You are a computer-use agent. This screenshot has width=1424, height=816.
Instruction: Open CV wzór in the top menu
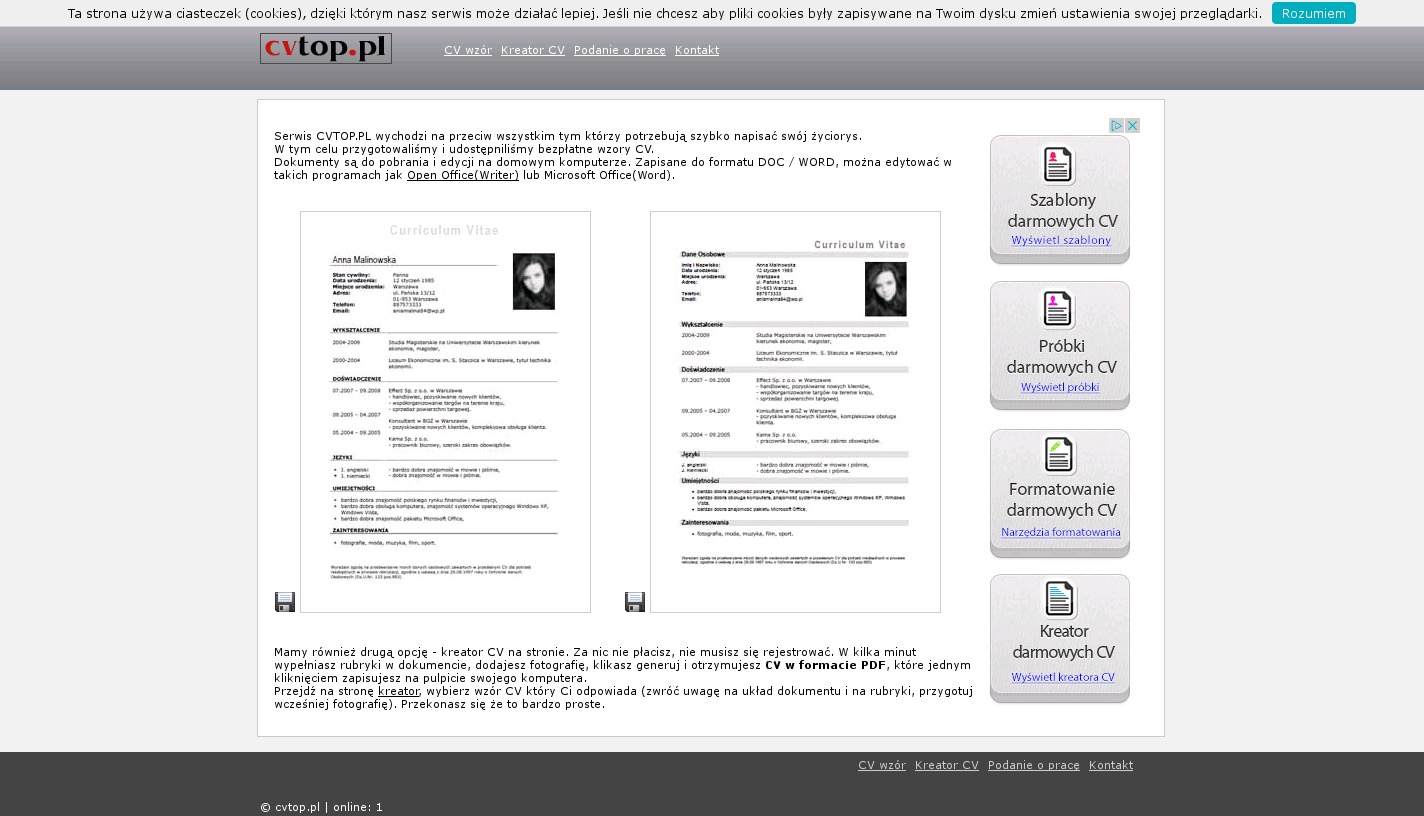tap(468, 51)
